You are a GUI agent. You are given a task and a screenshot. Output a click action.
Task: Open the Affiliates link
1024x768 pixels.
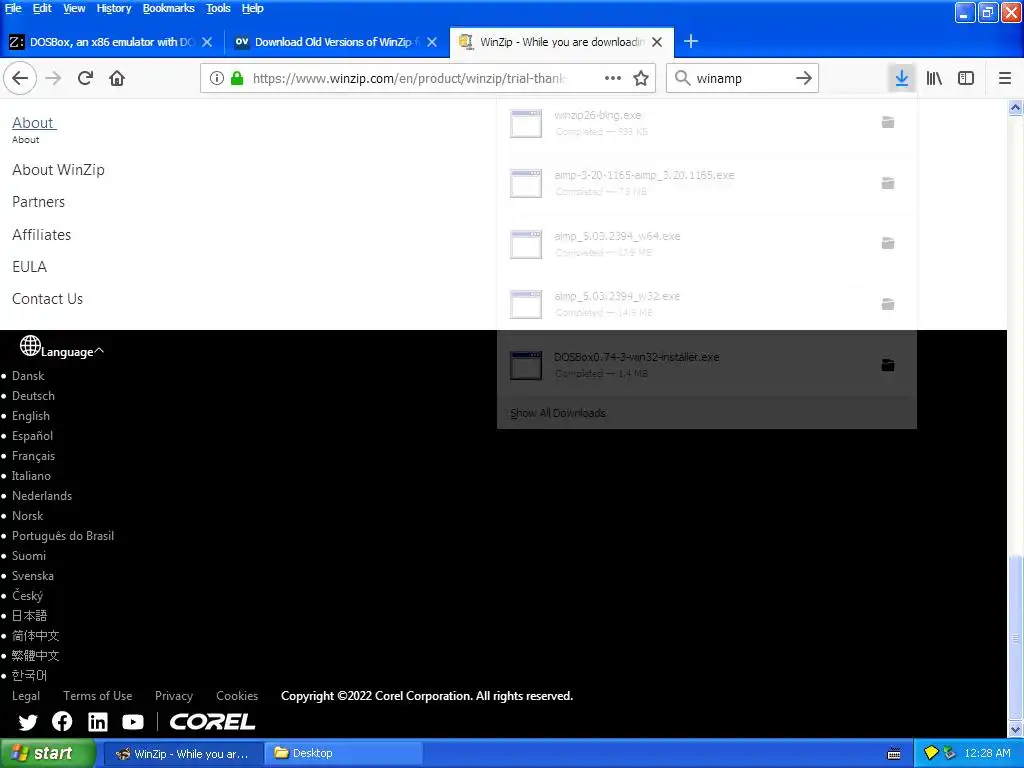[x=41, y=234]
